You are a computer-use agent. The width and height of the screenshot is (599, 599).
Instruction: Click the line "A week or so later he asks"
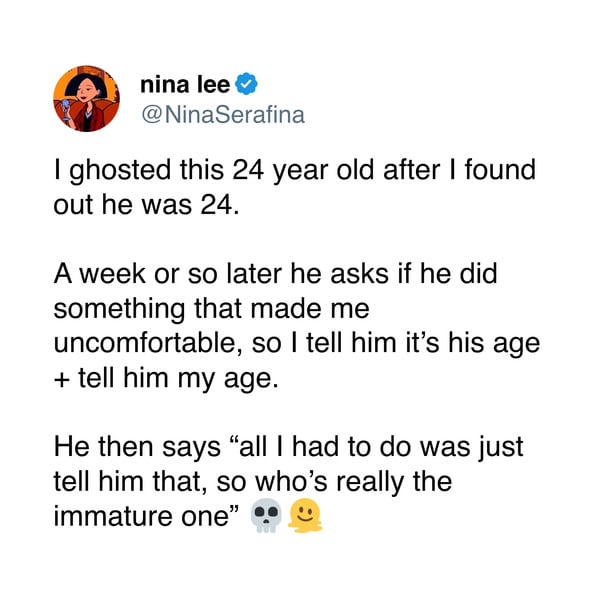tap(275, 274)
